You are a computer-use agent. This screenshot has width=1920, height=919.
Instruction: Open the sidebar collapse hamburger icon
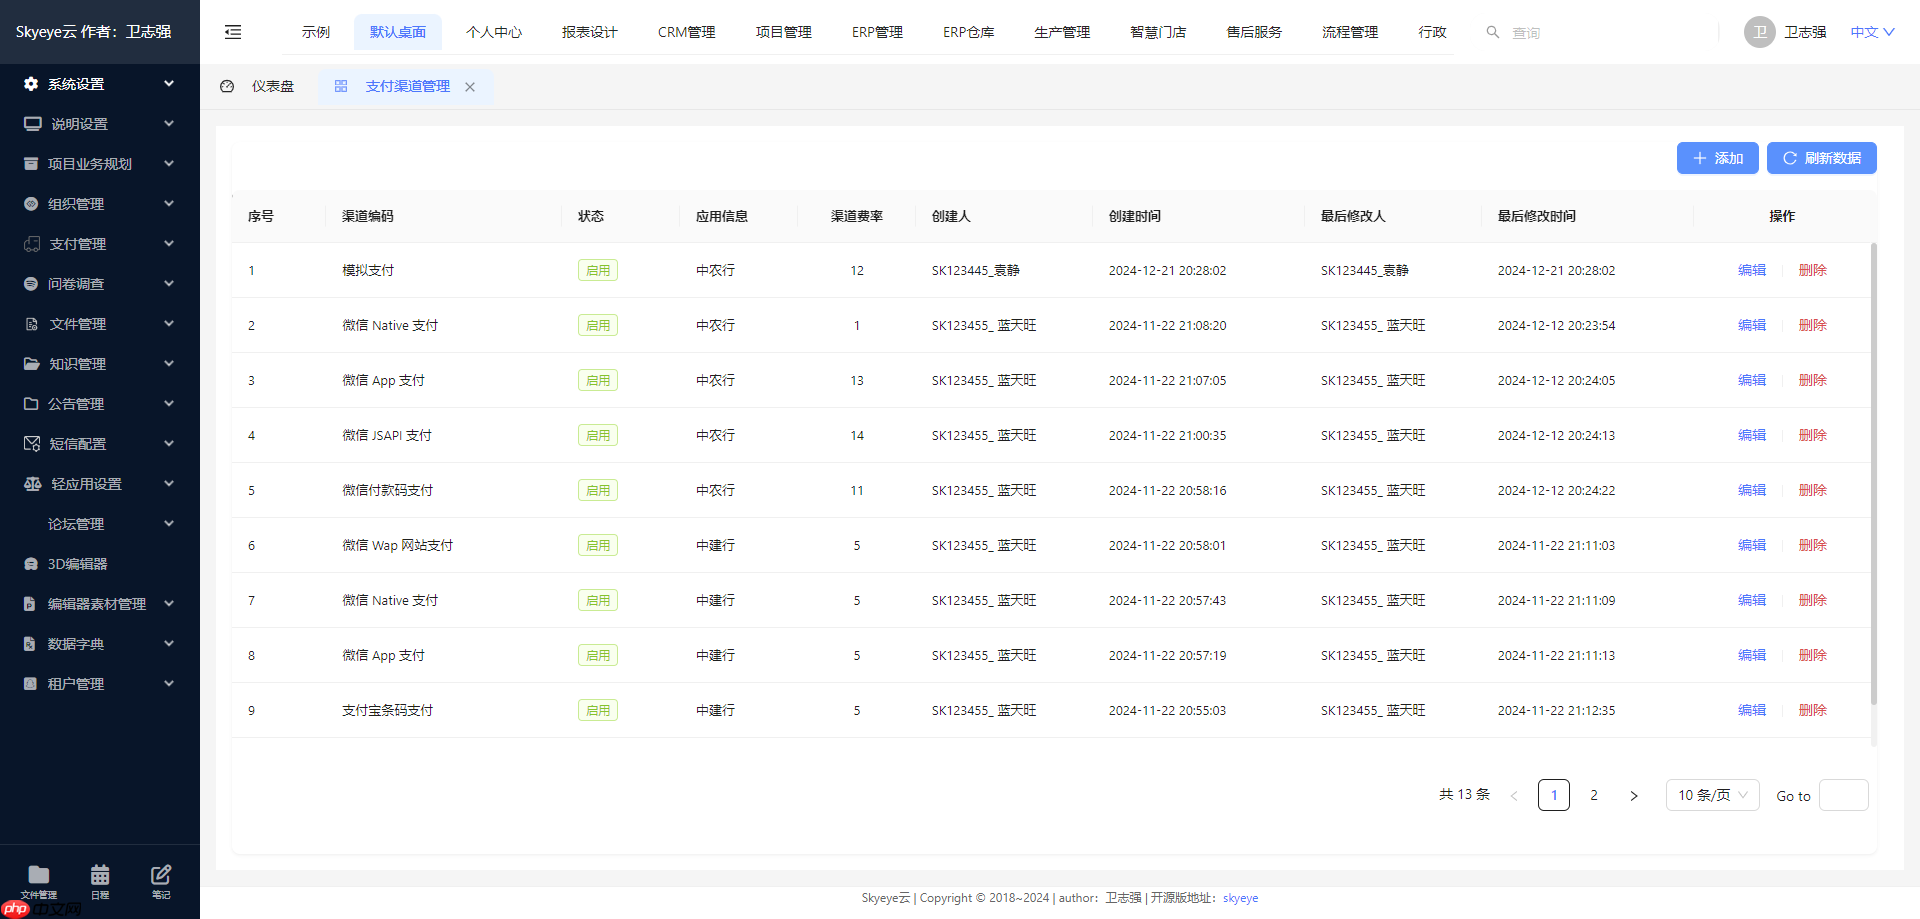233,31
